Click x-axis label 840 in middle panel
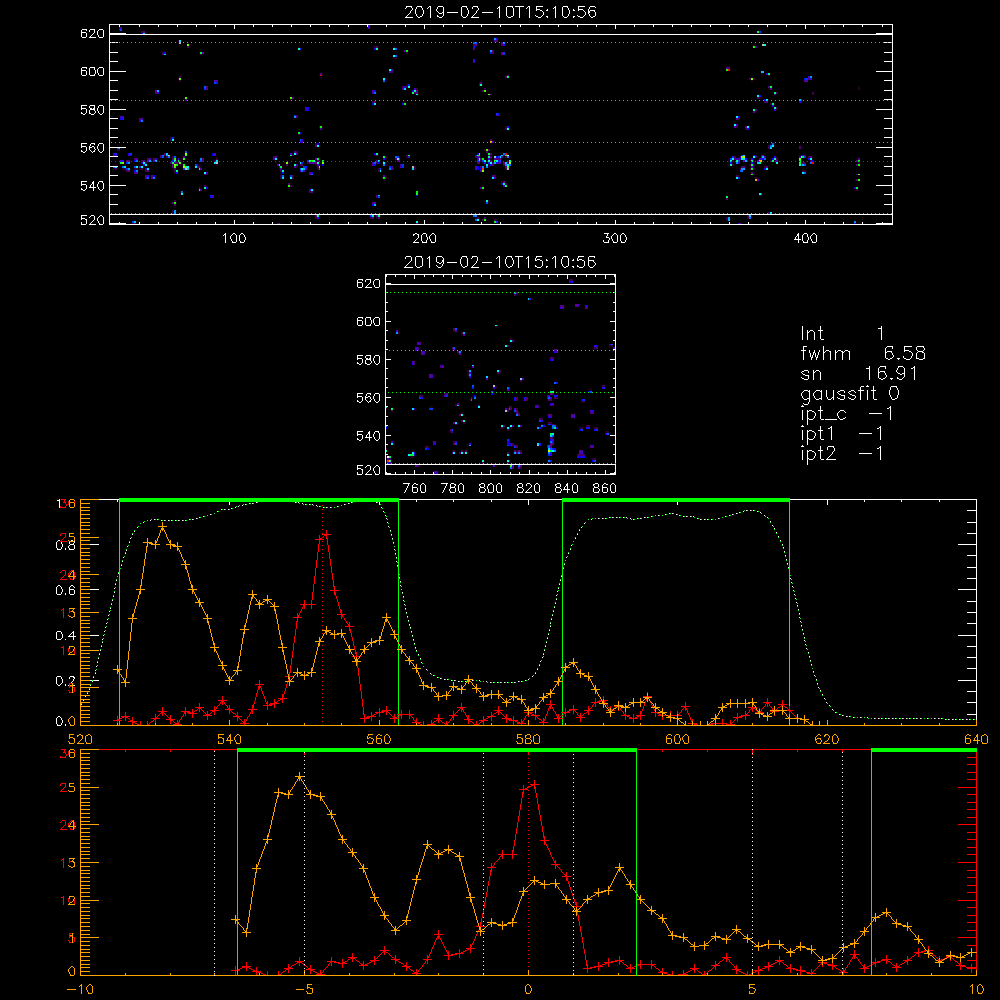Viewport: 1000px width, 1000px height. (566, 489)
